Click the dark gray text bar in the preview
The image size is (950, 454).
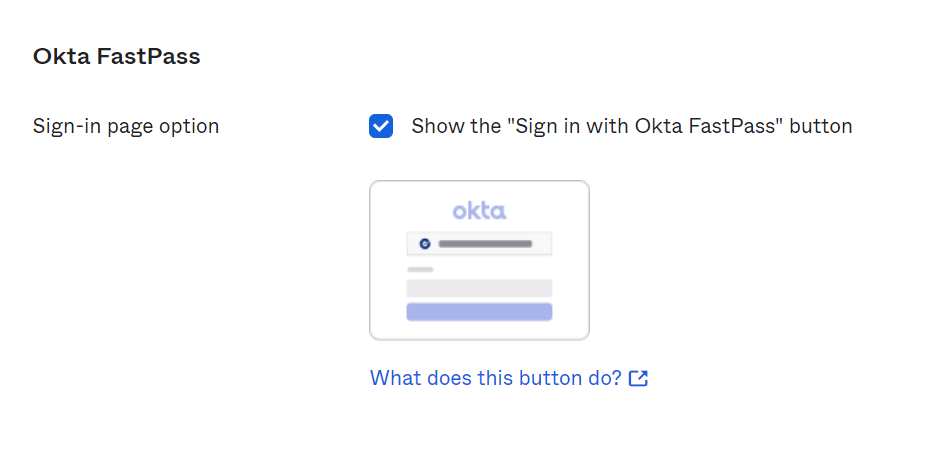(x=485, y=243)
